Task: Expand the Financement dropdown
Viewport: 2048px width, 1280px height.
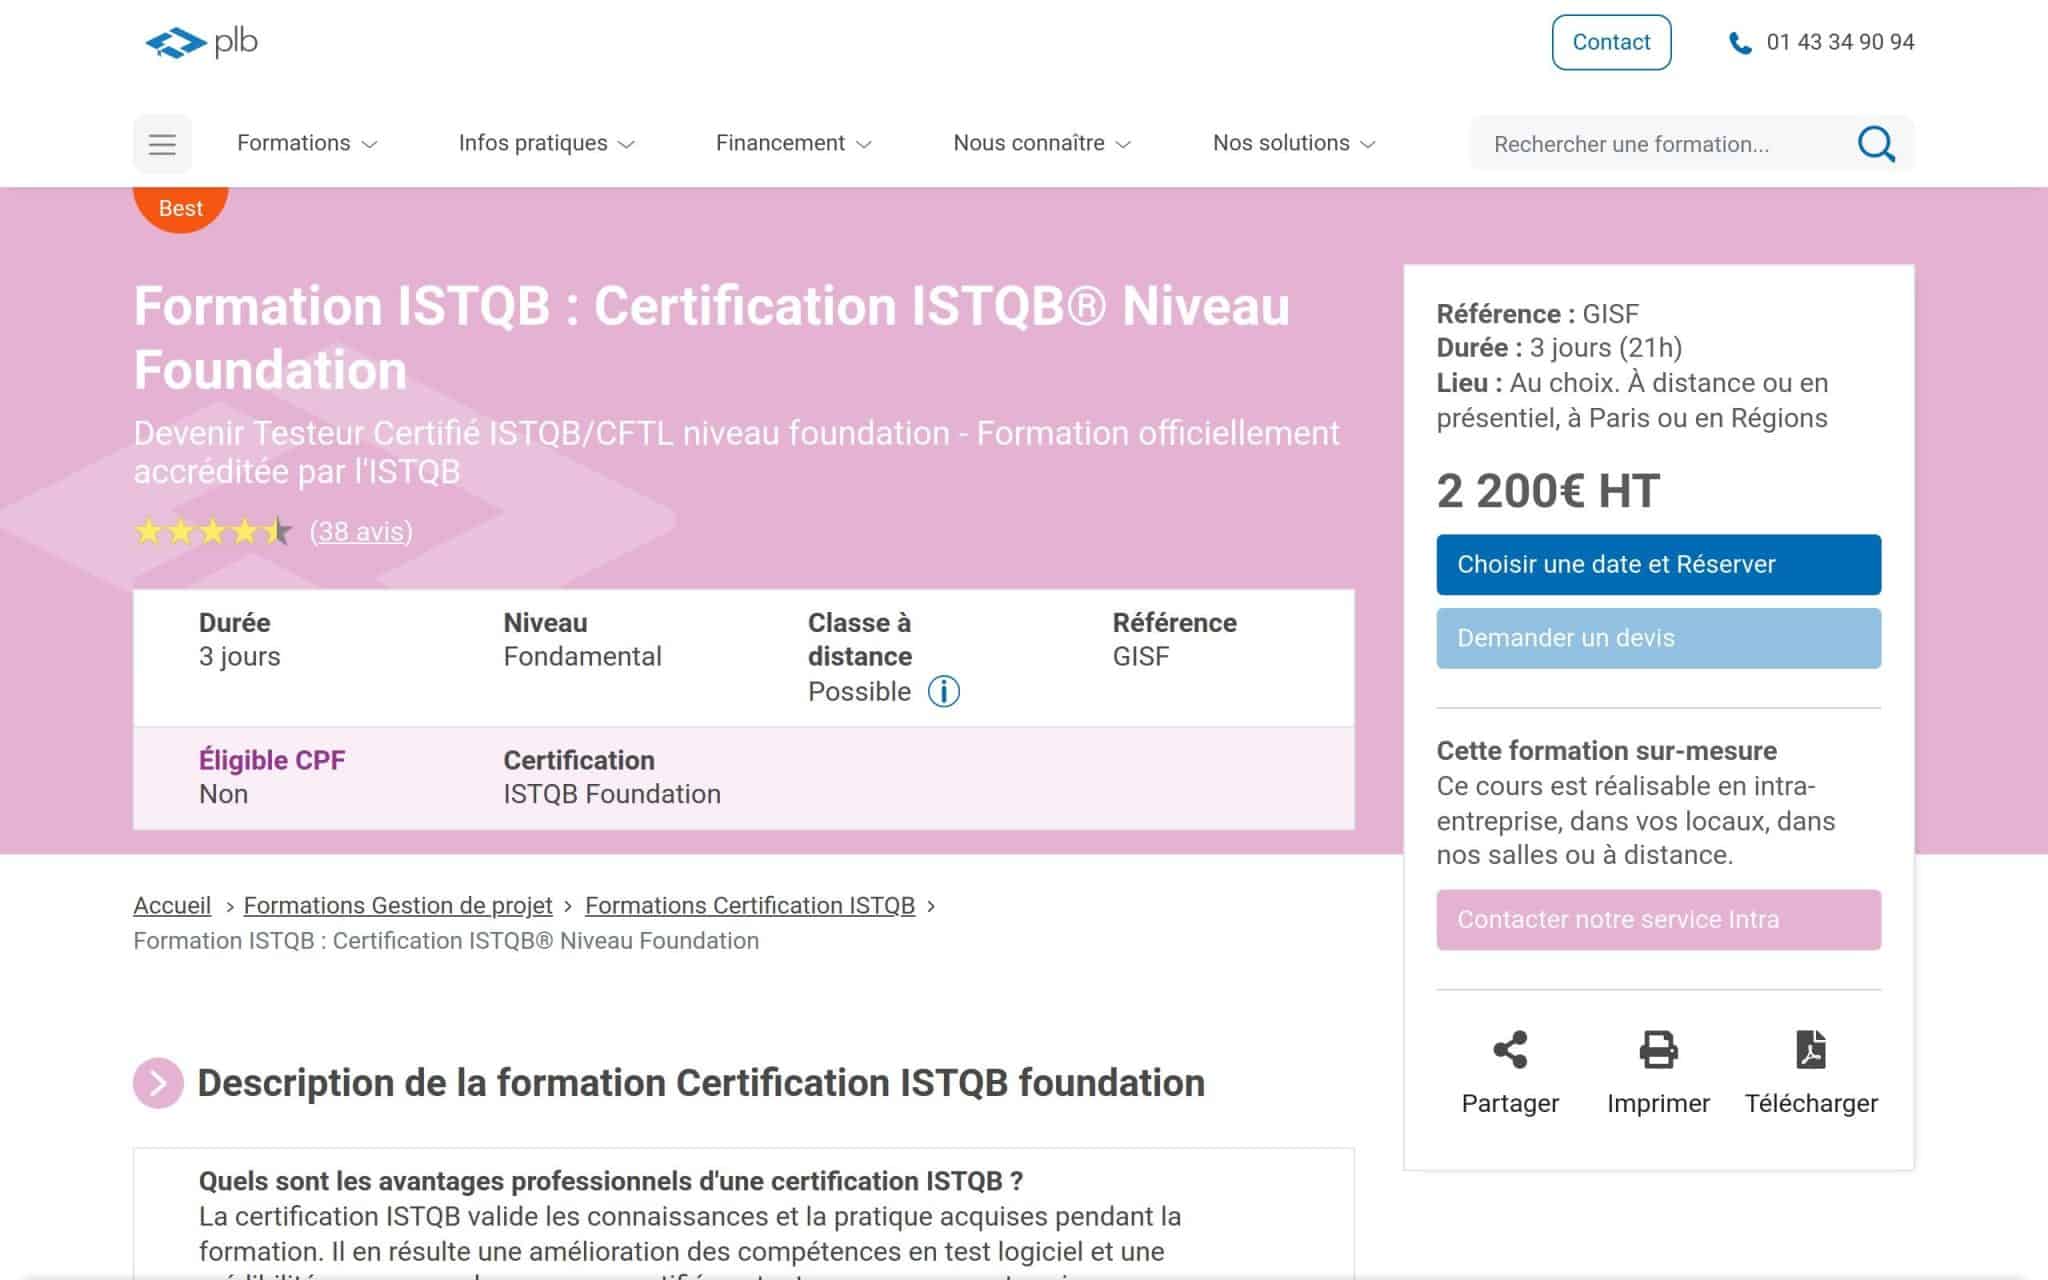Action: (x=793, y=143)
